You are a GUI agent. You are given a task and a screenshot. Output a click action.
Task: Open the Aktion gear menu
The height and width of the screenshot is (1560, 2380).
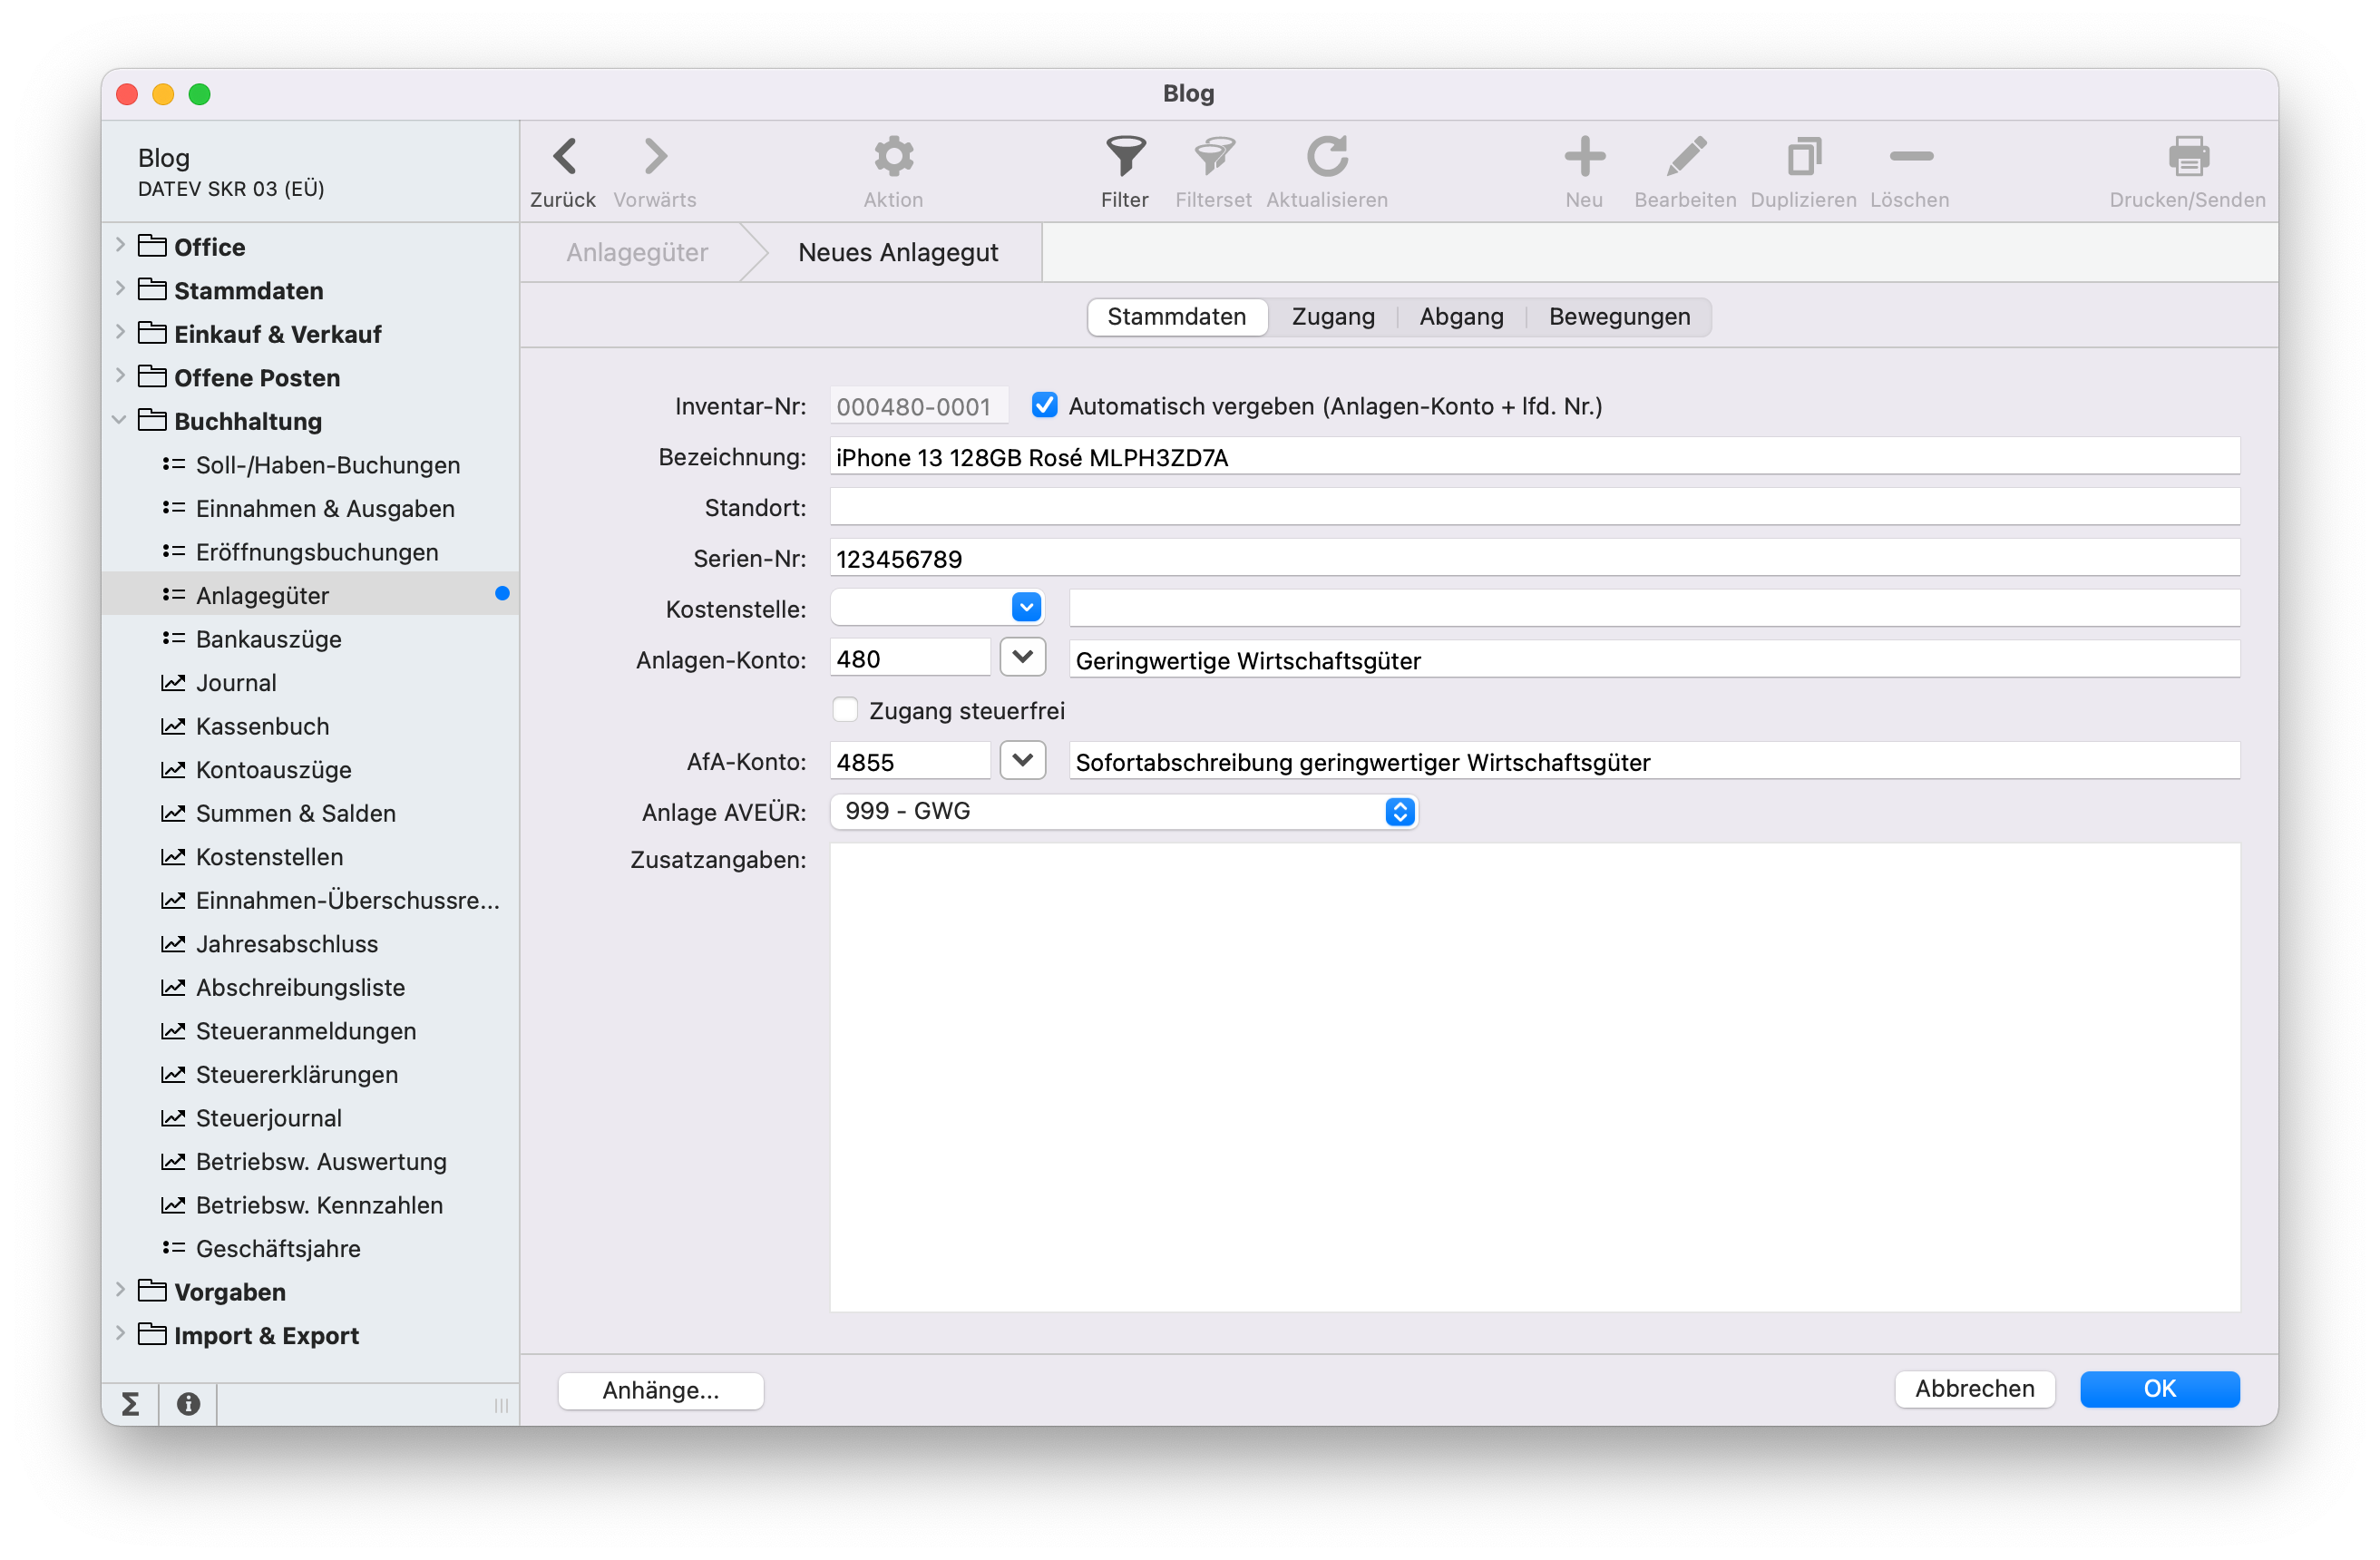pyautogui.click(x=893, y=157)
